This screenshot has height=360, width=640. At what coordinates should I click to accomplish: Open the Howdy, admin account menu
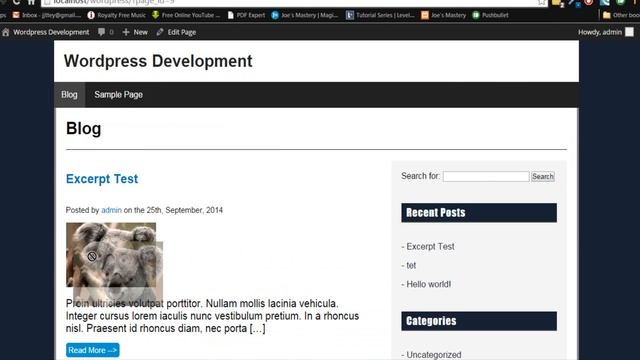point(606,32)
